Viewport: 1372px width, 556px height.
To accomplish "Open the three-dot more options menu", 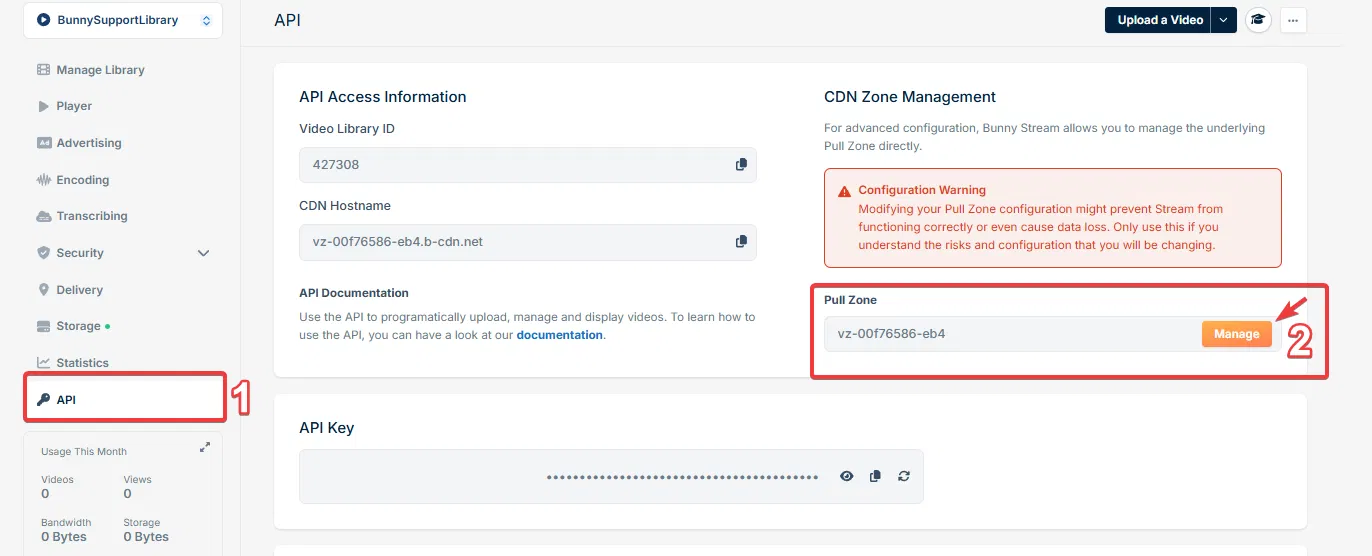I will 1294,20.
